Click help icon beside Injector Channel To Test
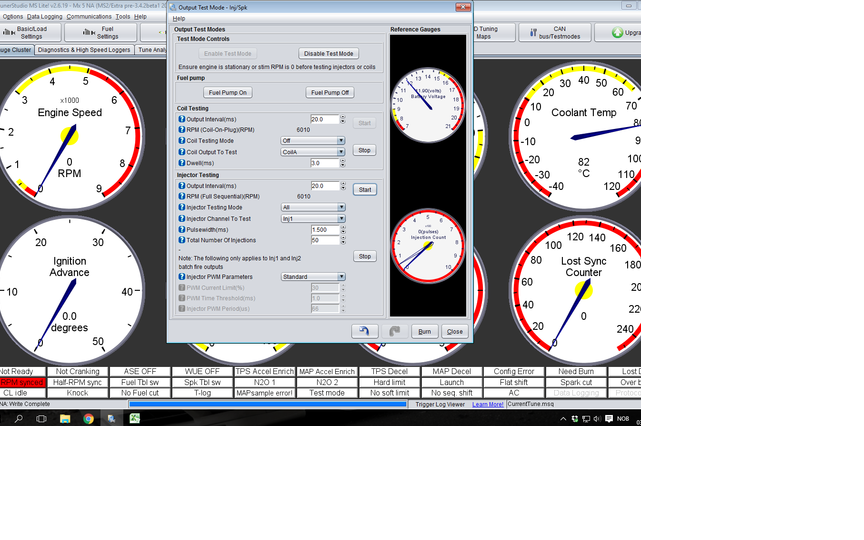The image size is (864, 540). (x=181, y=218)
